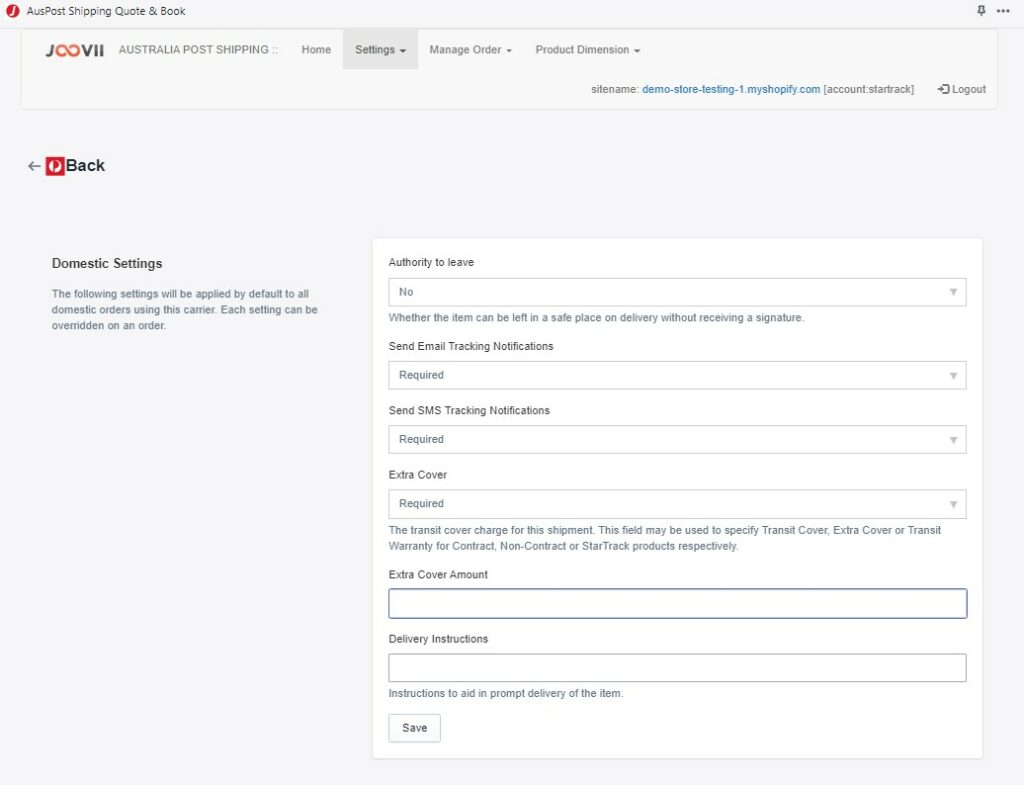Open the Settings dropdown menu
The width and height of the screenshot is (1024, 785).
(380, 50)
